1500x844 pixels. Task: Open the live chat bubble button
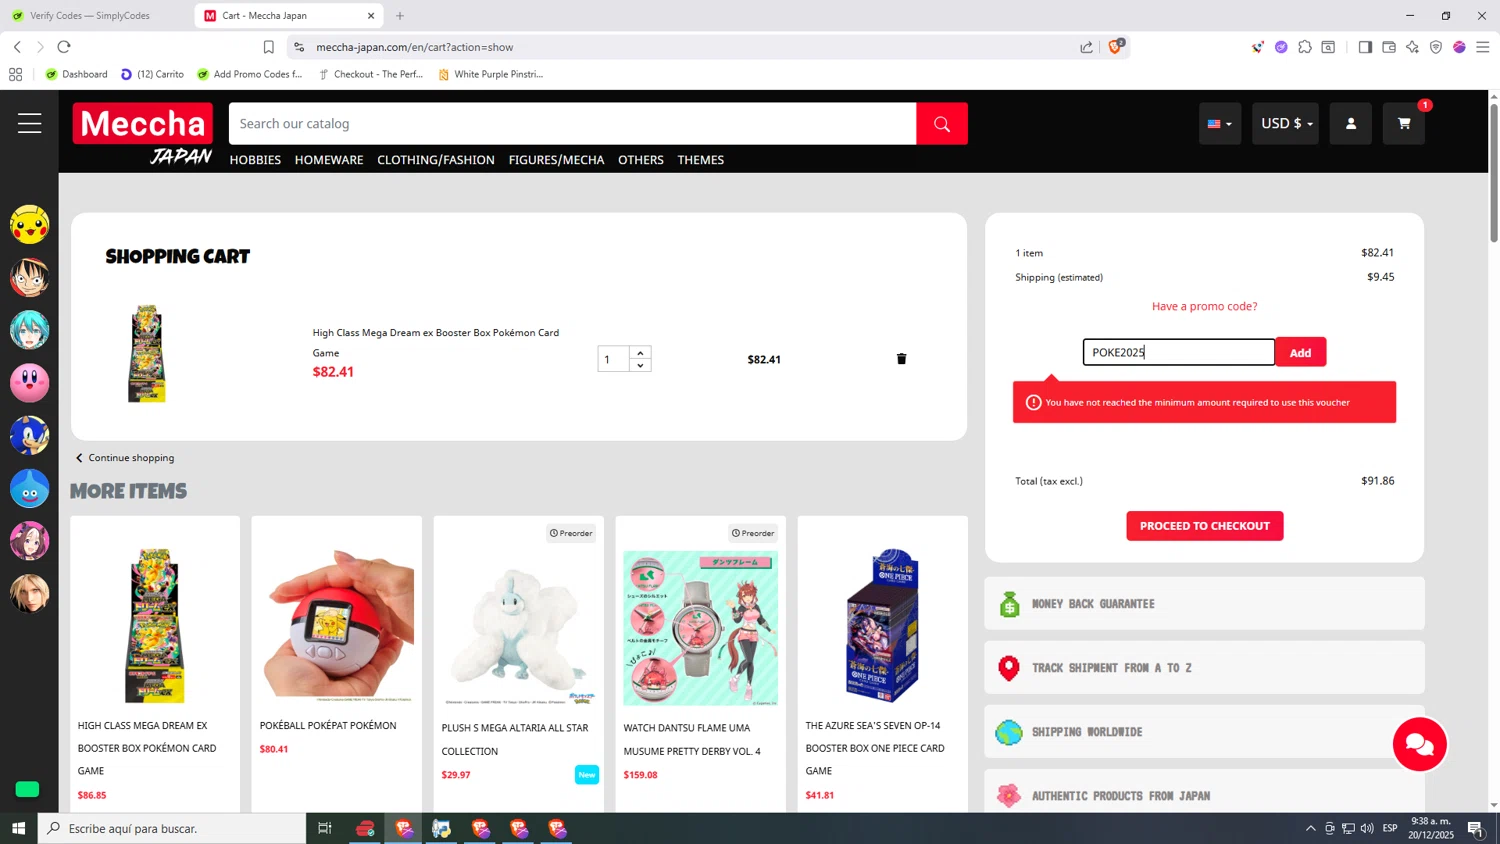pos(1419,744)
